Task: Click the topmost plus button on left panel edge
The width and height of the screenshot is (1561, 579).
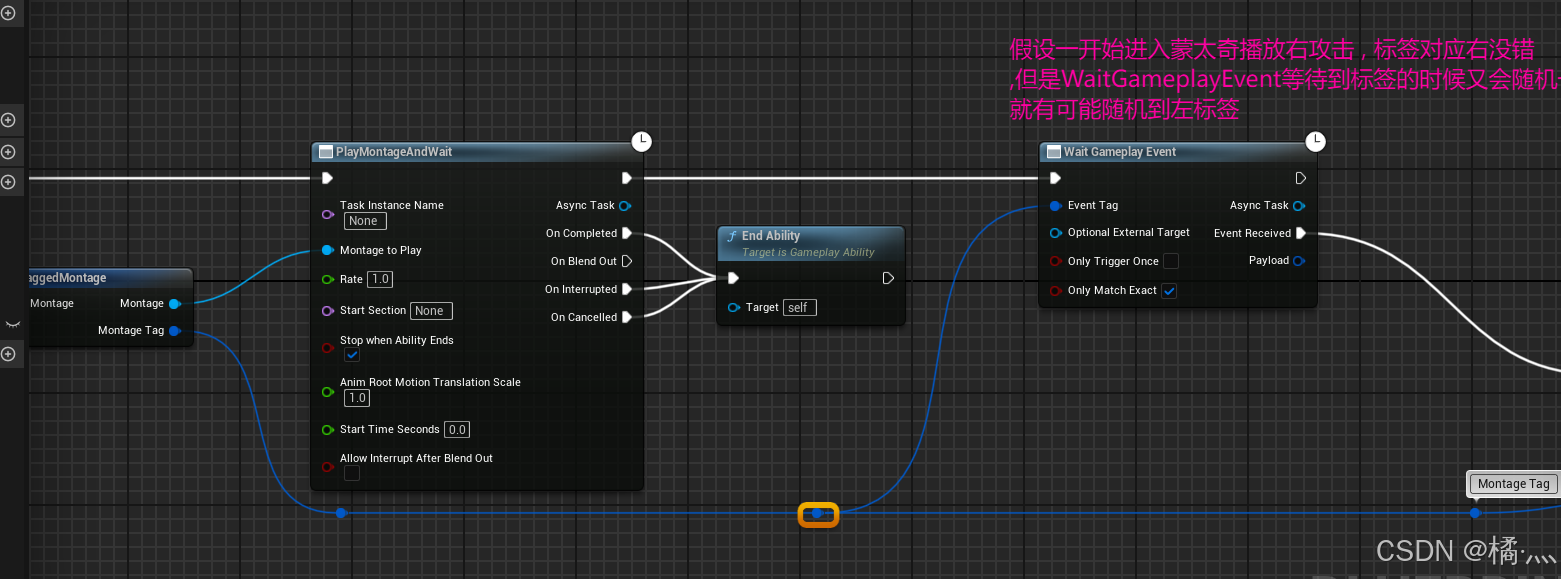Action: pyautogui.click(x=8, y=14)
